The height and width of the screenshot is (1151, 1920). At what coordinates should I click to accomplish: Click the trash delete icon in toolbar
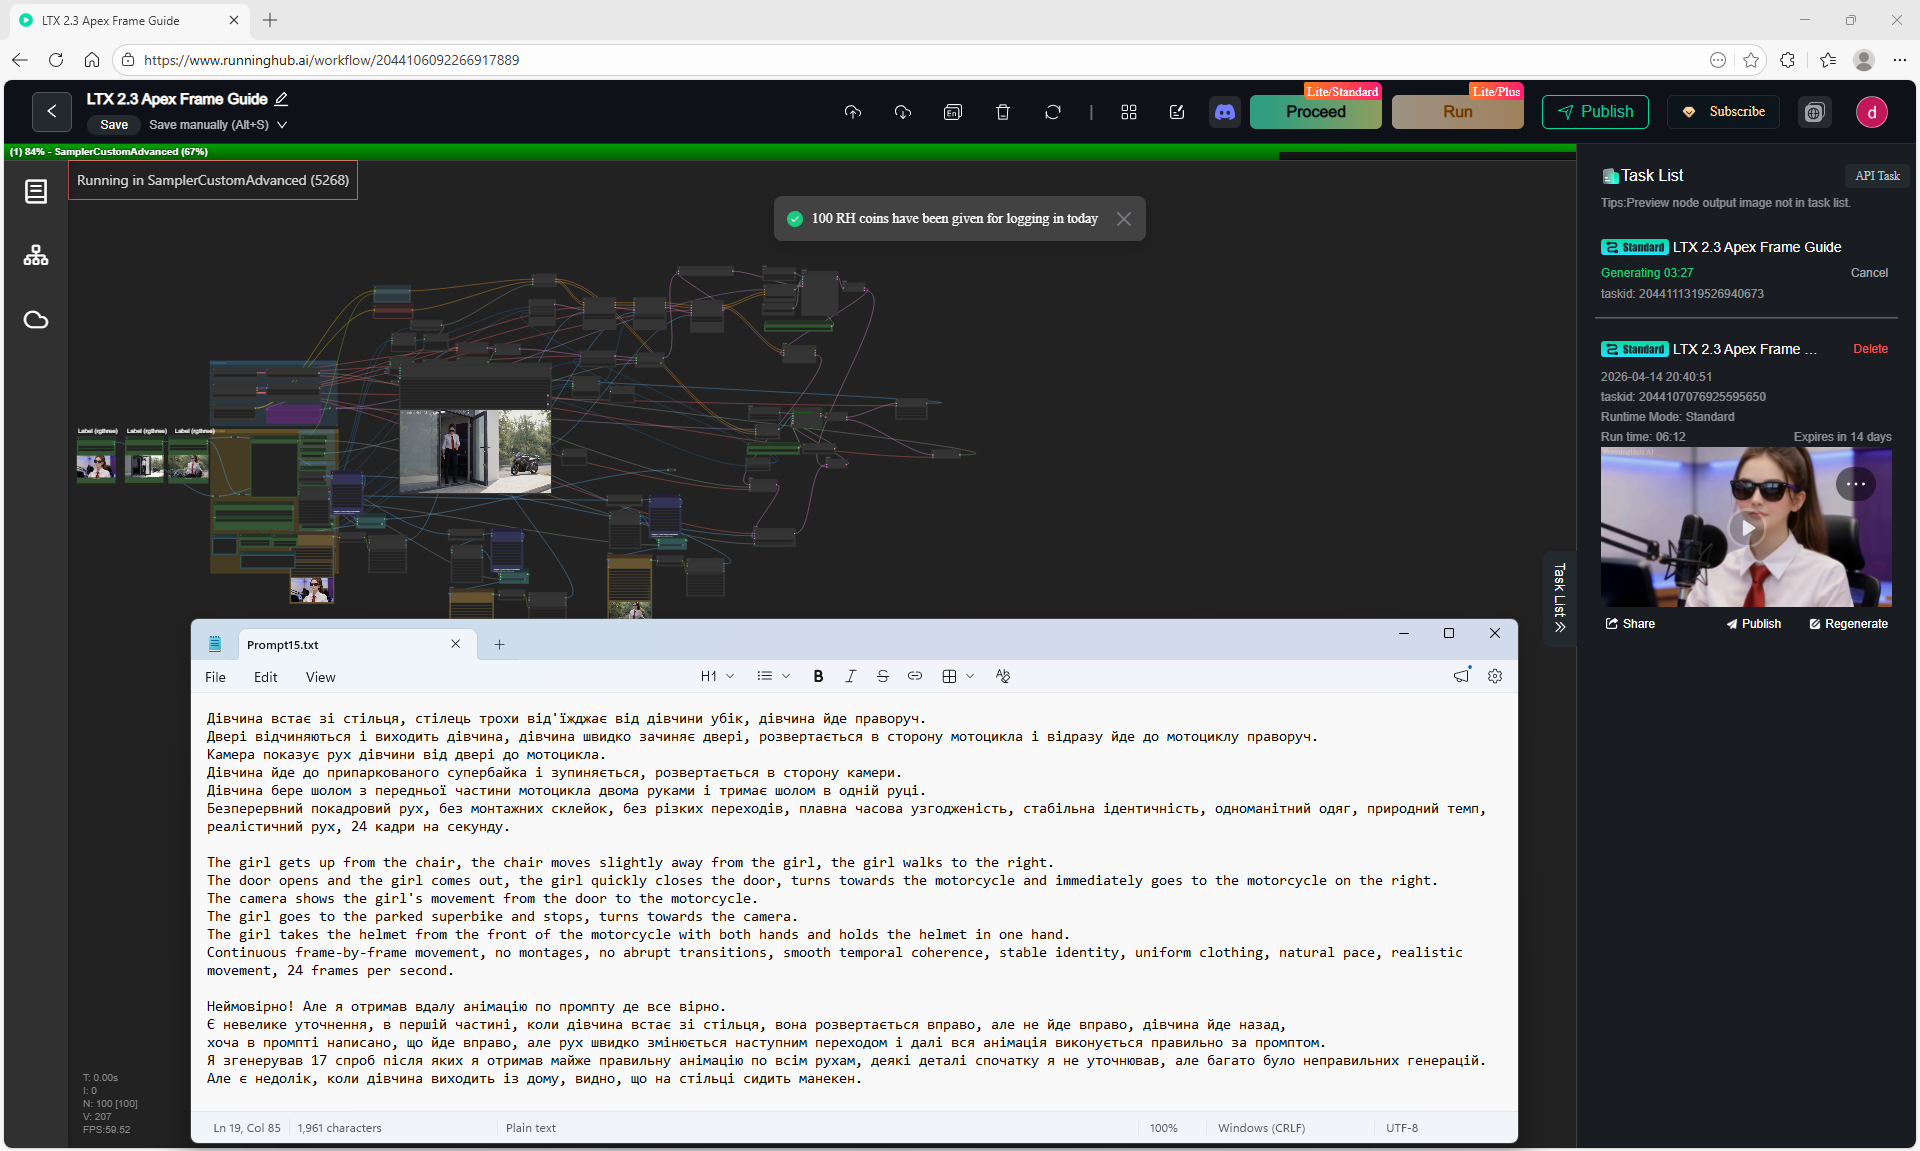[1003, 112]
